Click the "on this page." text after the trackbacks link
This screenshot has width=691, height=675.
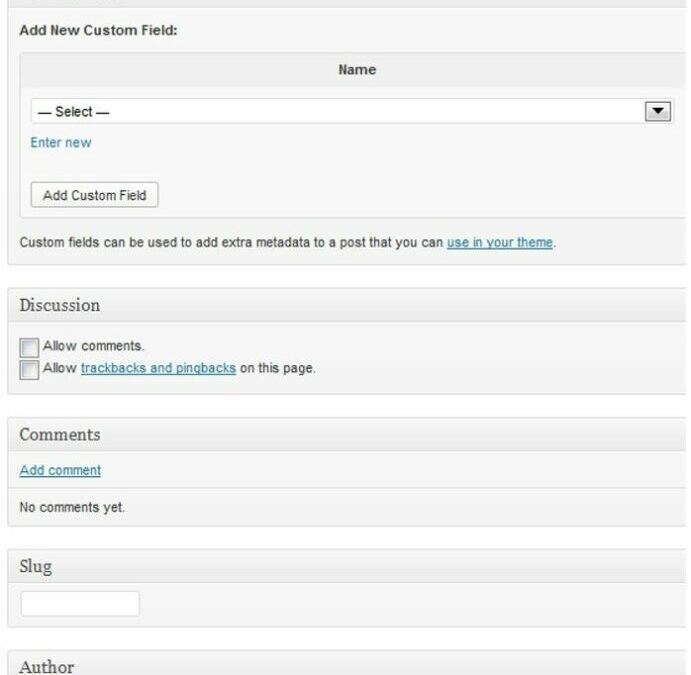[x=278, y=368]
